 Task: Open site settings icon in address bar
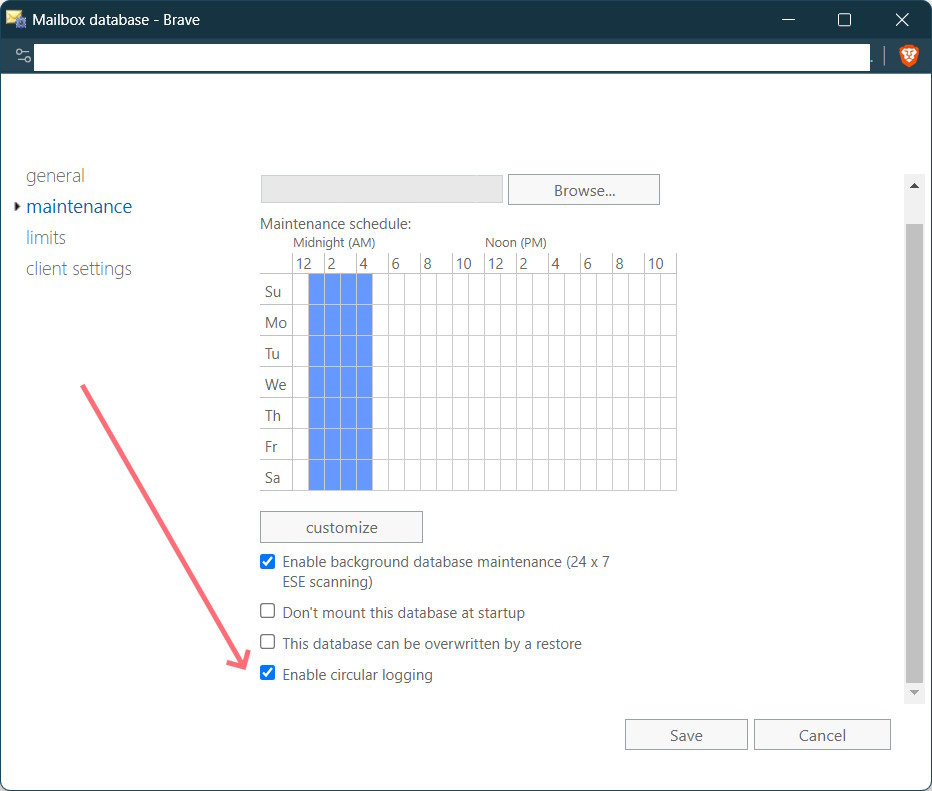(24, 56)
